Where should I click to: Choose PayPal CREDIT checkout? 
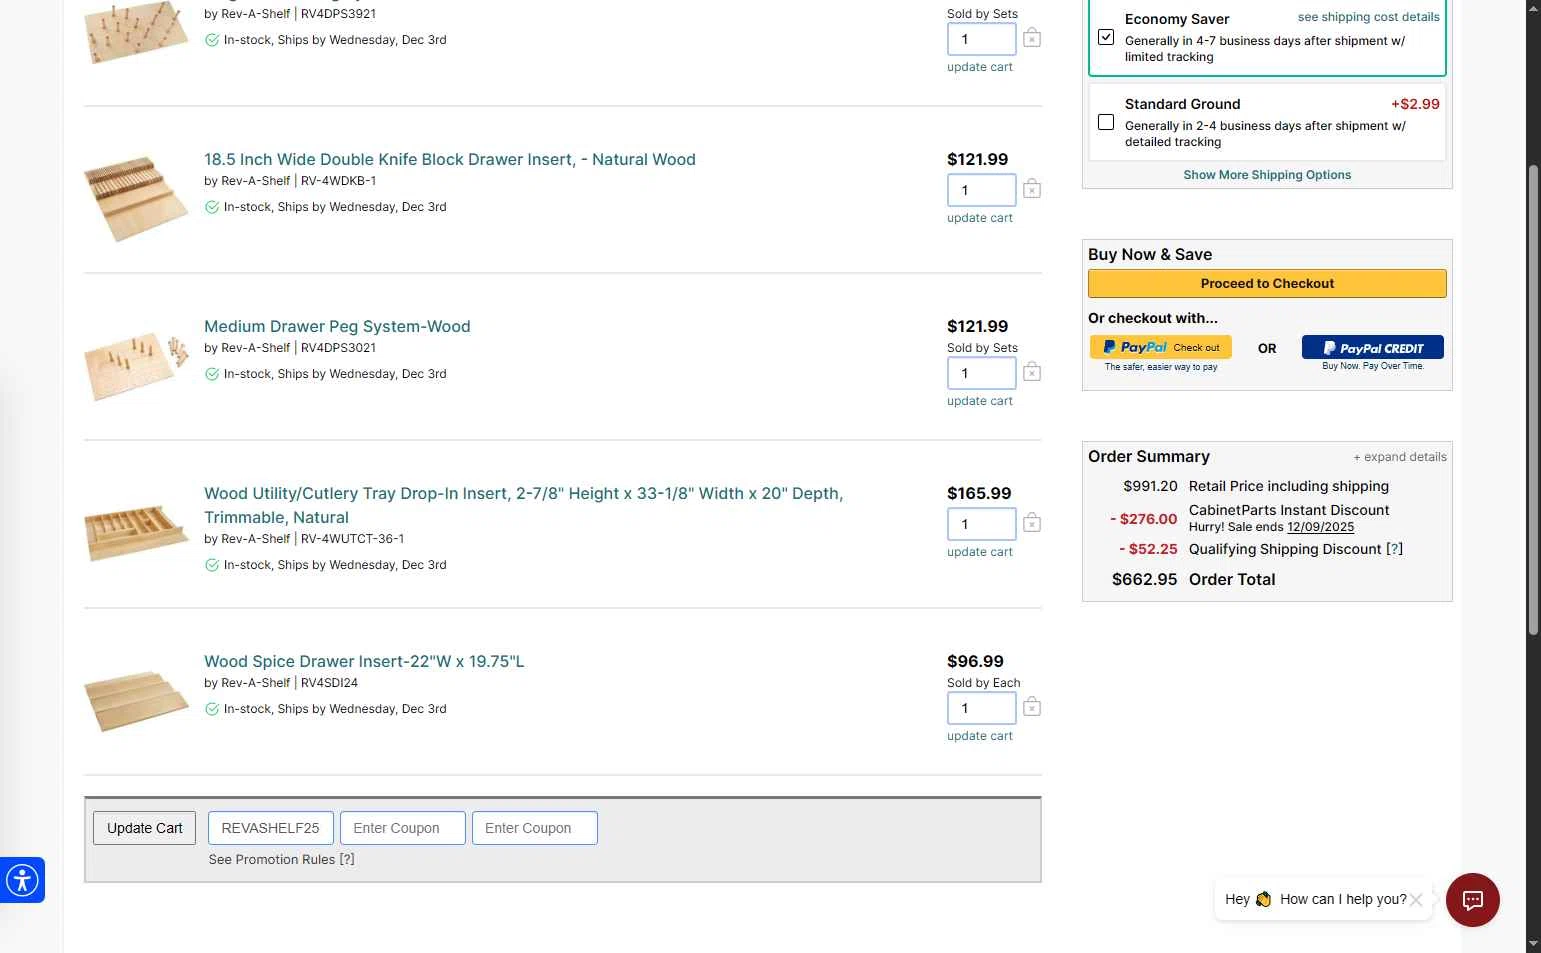pyautogui.click(x=1372, y=347)
